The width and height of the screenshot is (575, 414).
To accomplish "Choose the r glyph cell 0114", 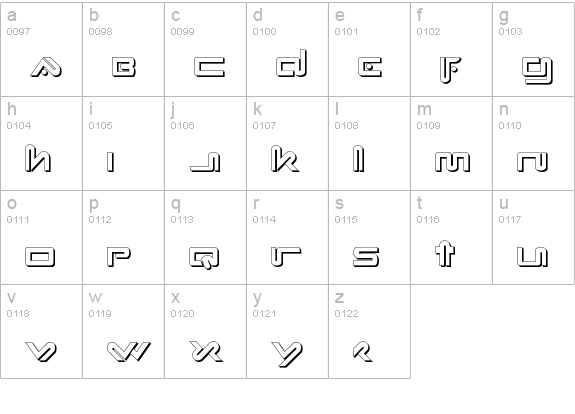I will coord(288,237).
